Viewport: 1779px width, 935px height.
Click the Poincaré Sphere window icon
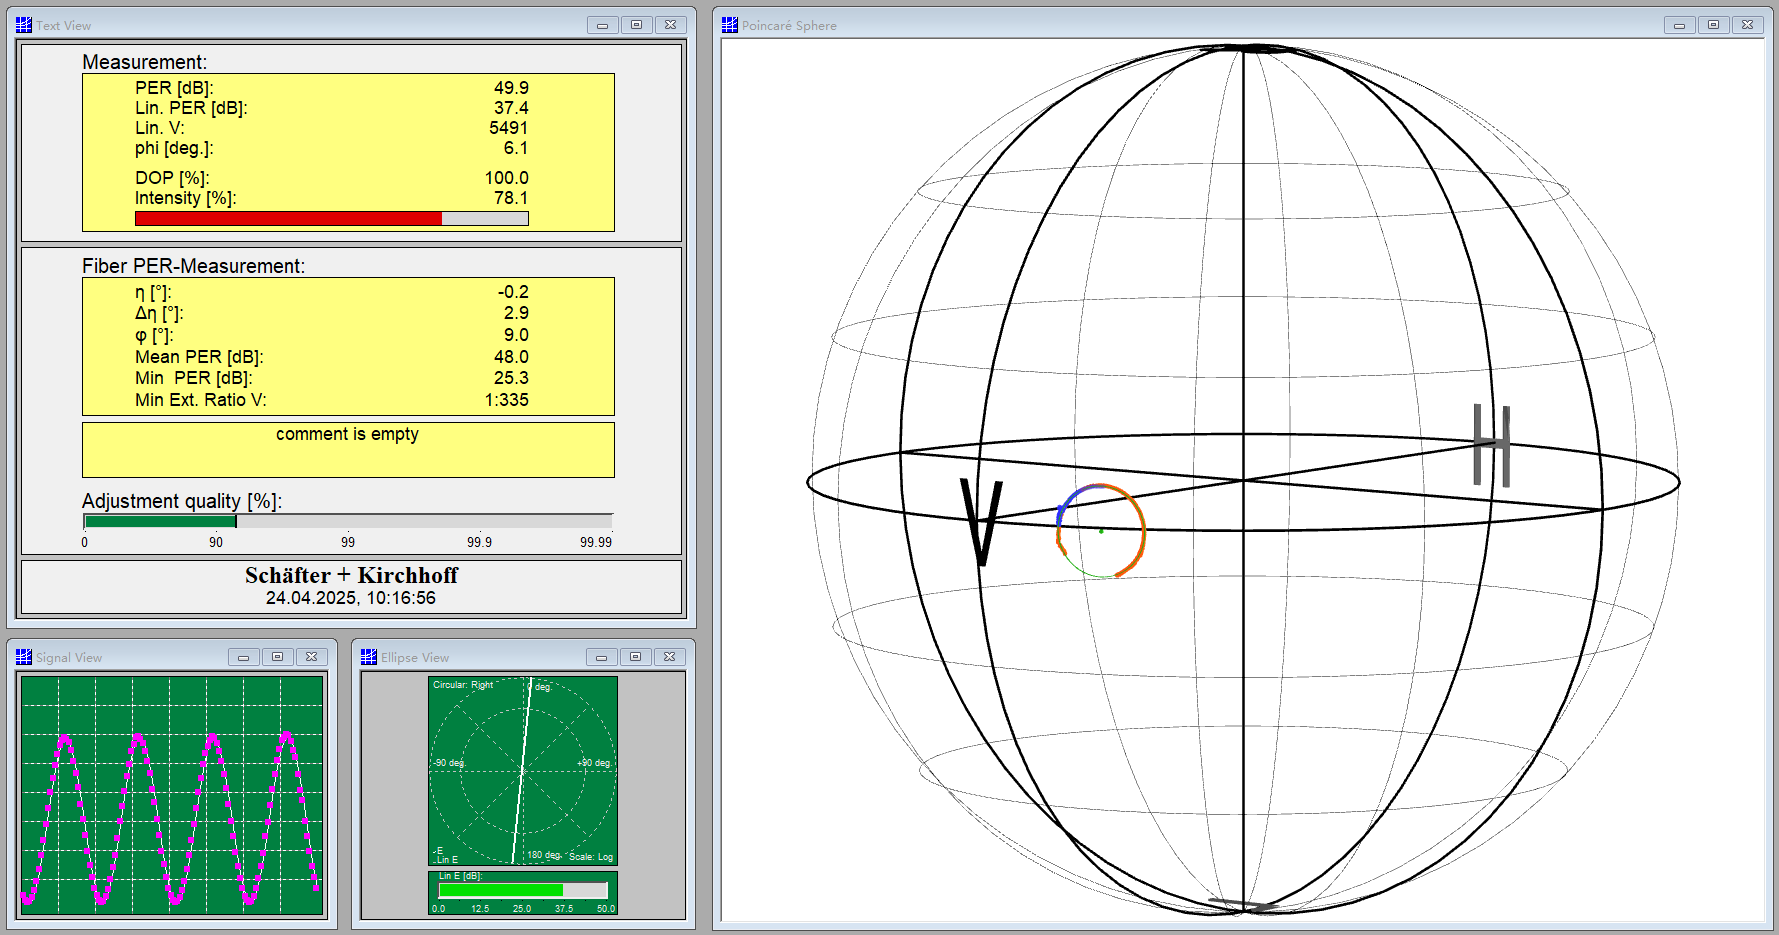point(730,25)
